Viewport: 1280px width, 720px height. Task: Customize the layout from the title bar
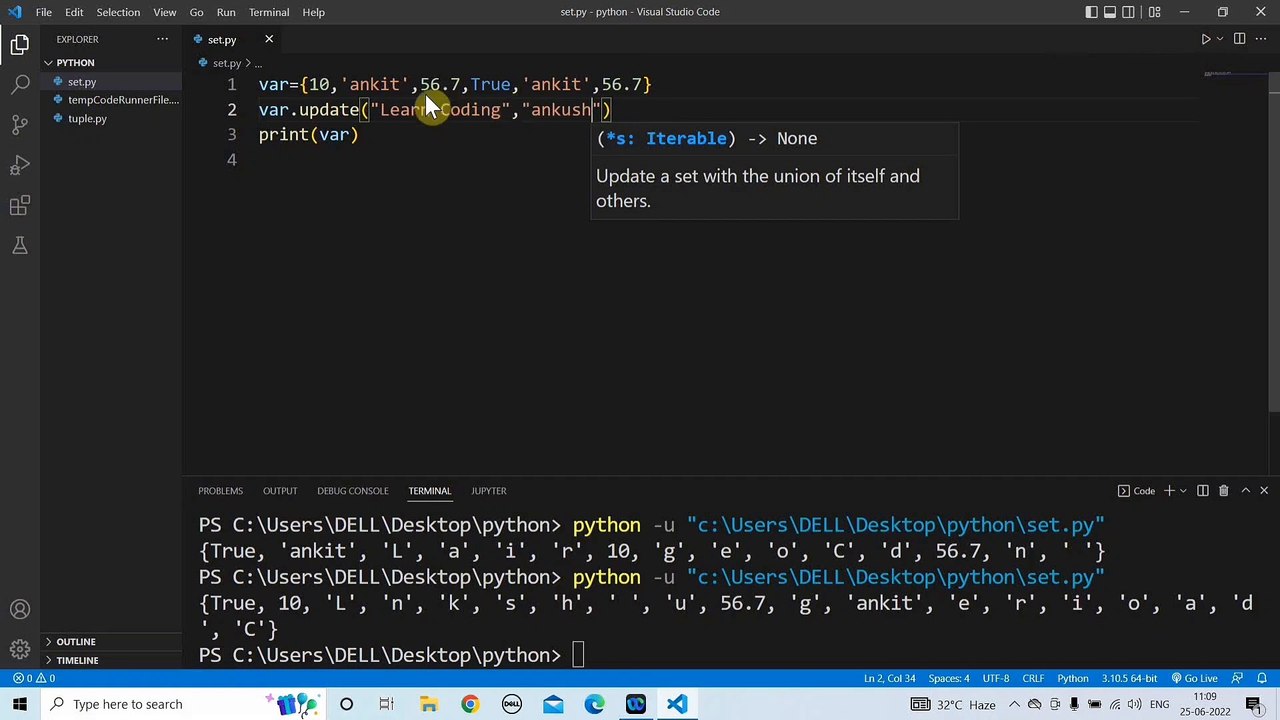coord(1155,12)
